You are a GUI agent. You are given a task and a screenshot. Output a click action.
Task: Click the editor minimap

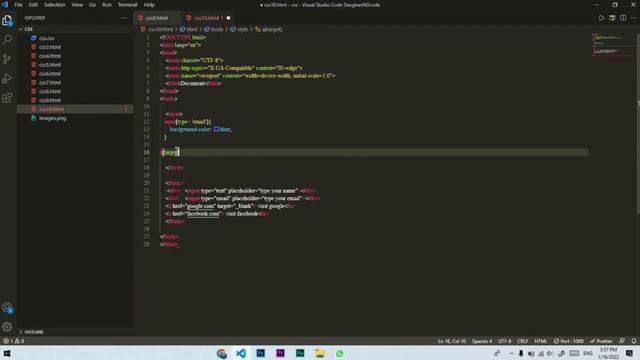pos(613,45)
